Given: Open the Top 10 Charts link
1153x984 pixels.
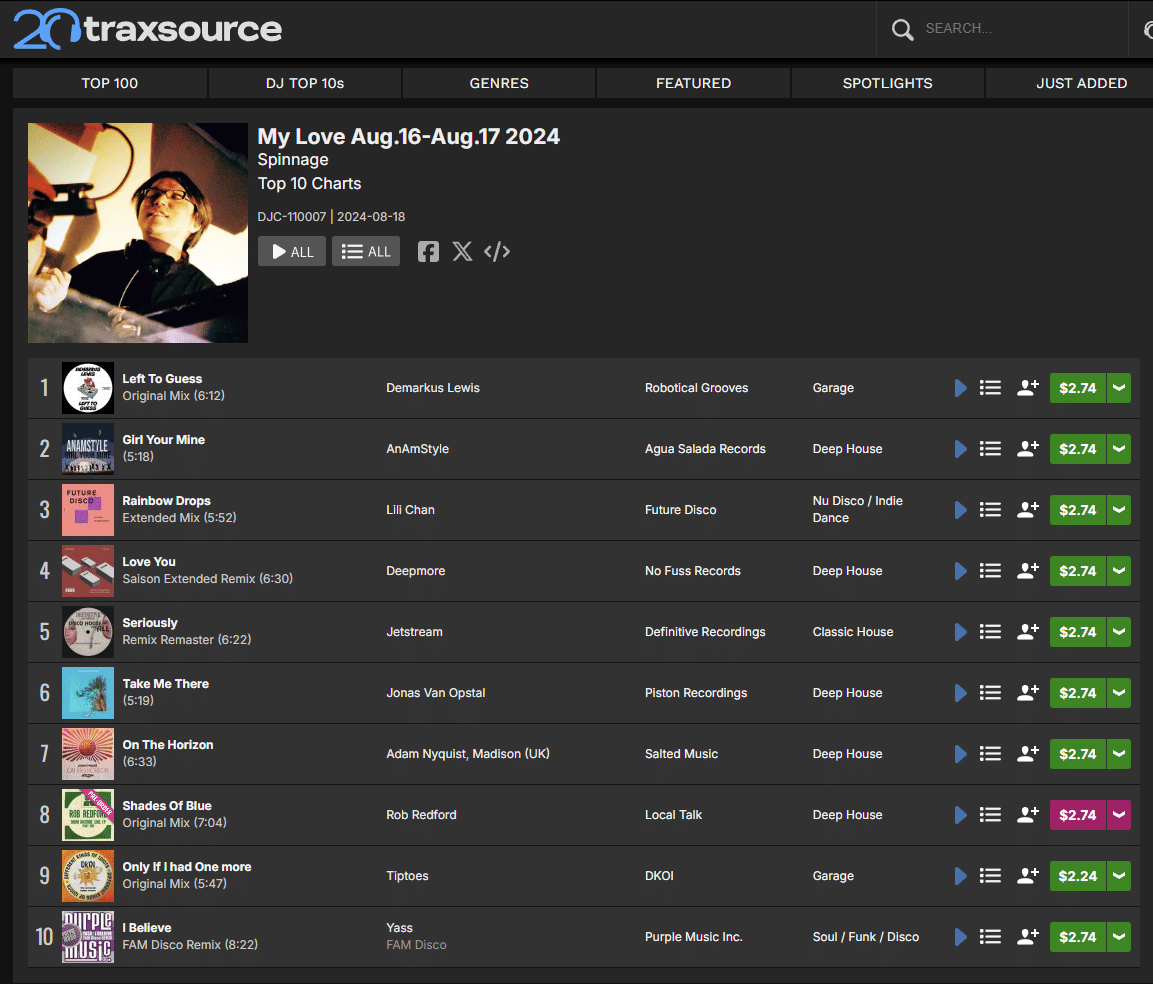Looking at the screenshot, I should point(310,184).
